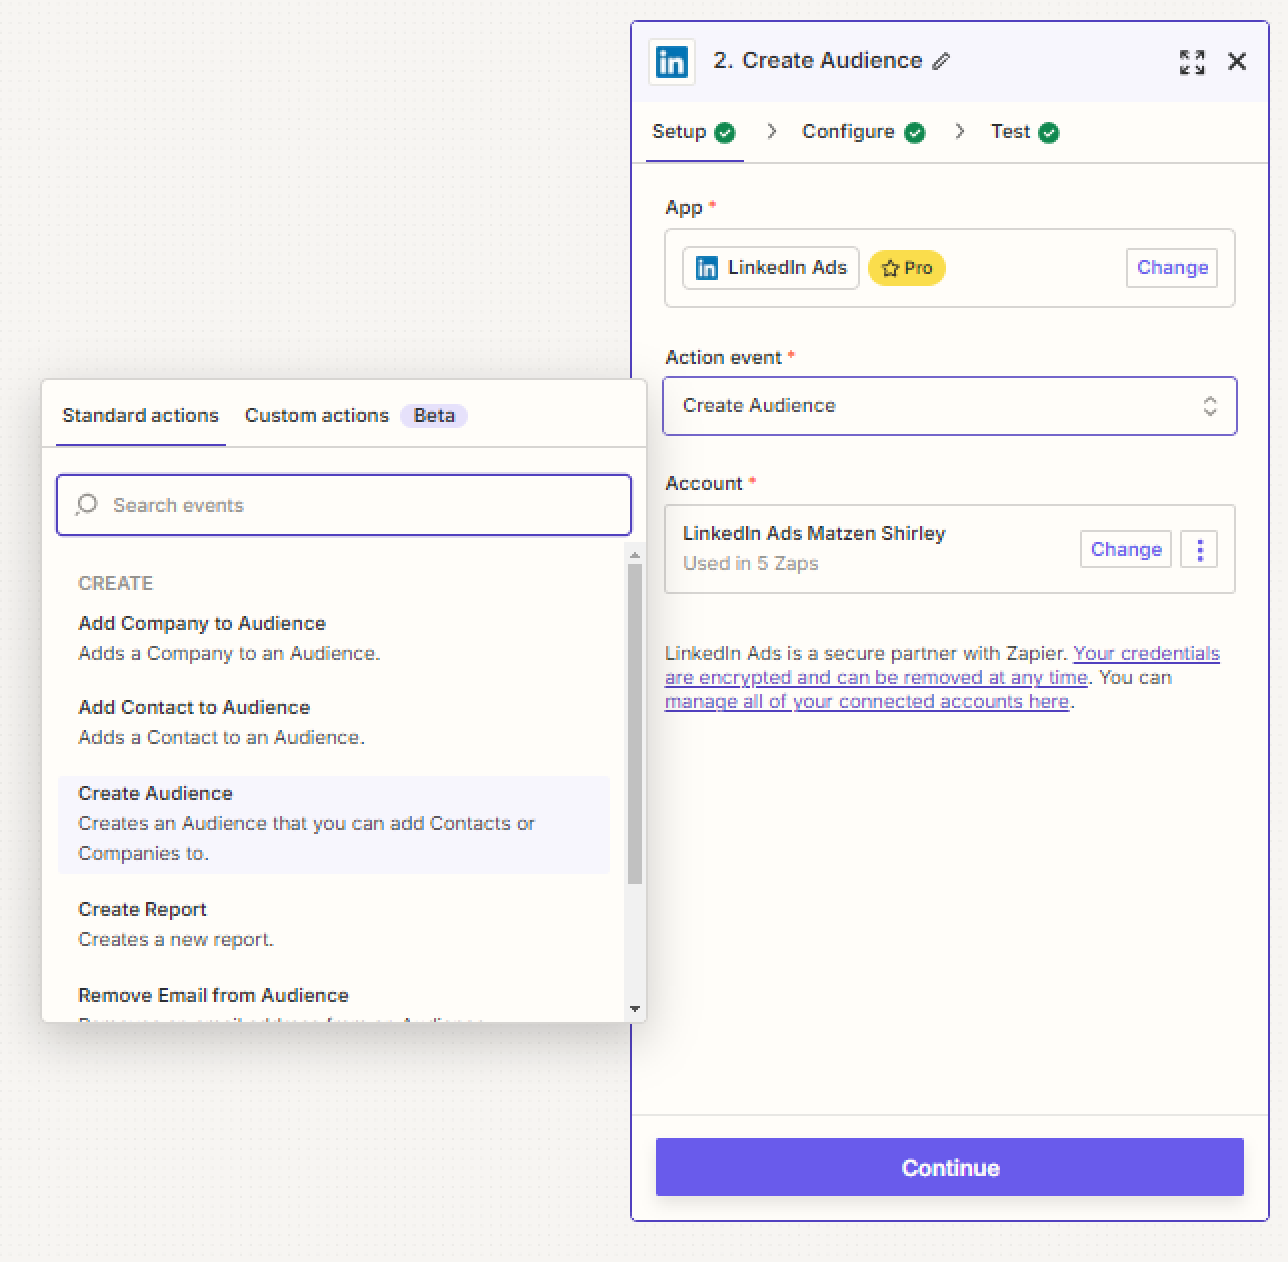Open the credentials encryption info link
This screenshot has height=1262, width=1288.
[x=942, y=665]
